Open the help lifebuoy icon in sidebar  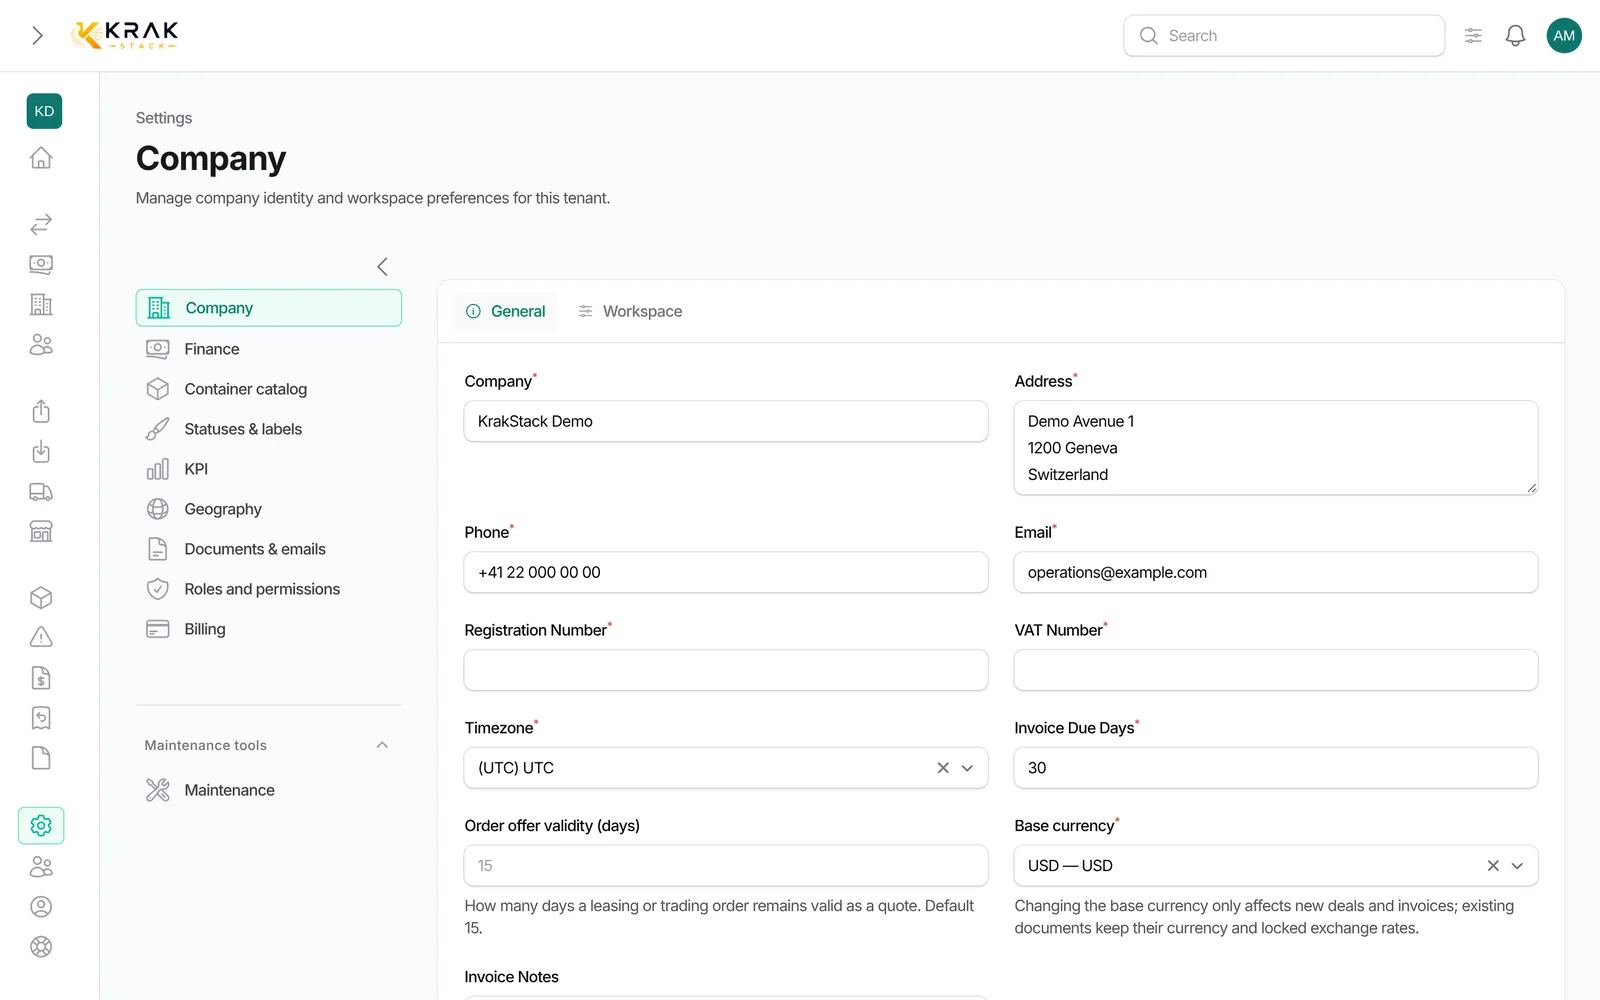click(x=41, y=947)
